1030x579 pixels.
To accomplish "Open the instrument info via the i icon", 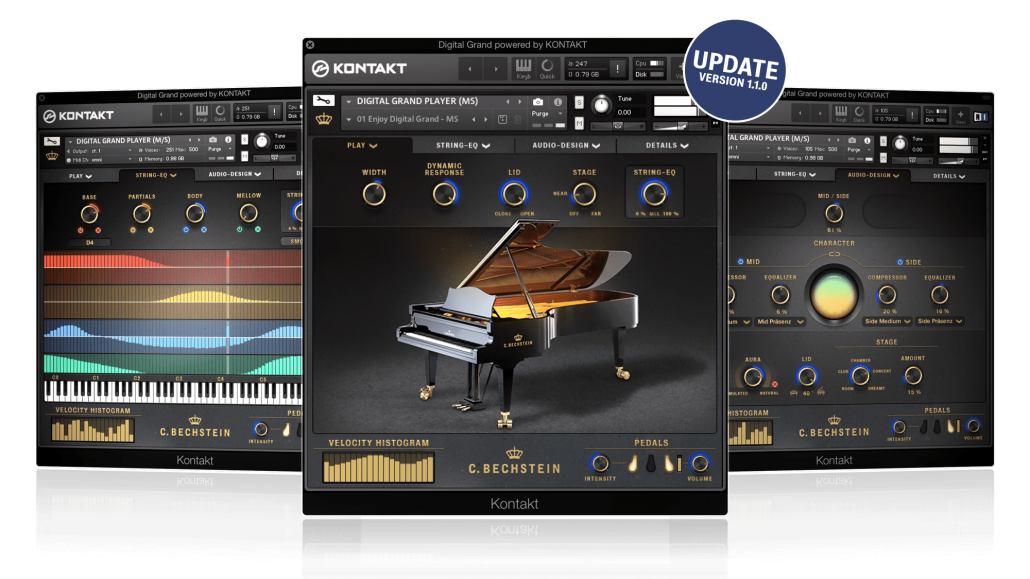I will (558, 102).
